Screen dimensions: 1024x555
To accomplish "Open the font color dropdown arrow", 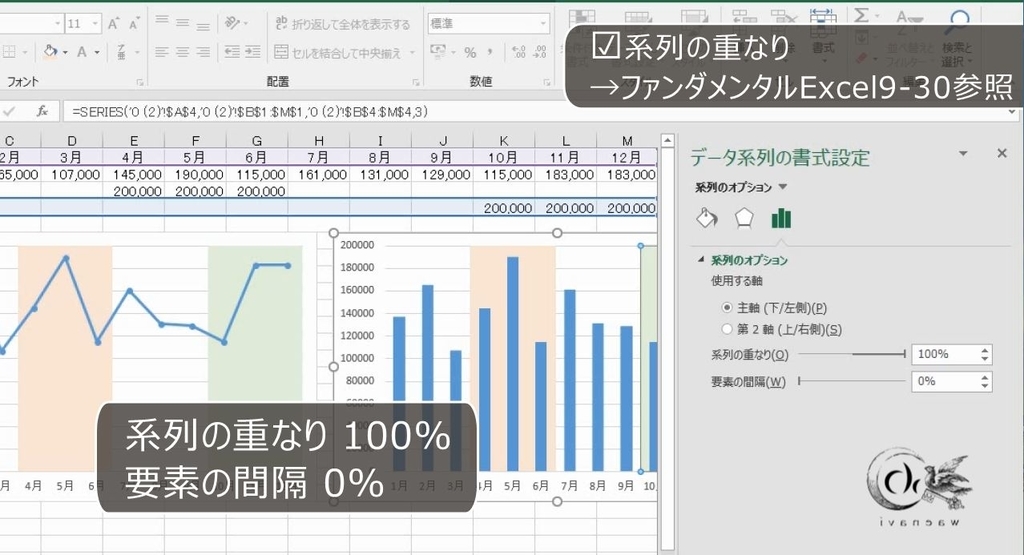I will 97,52.
